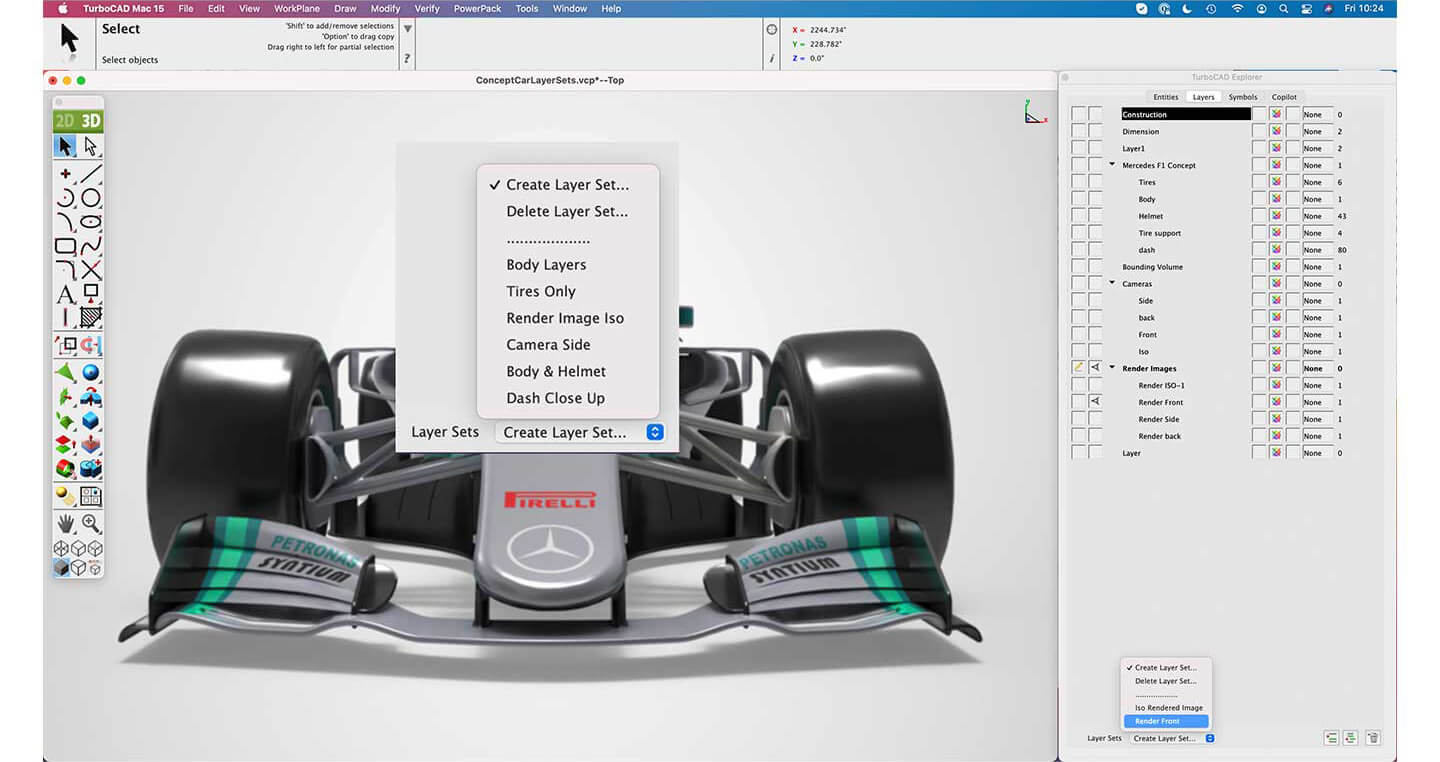Click the trash icon to delete layer

click(1373, 738)
